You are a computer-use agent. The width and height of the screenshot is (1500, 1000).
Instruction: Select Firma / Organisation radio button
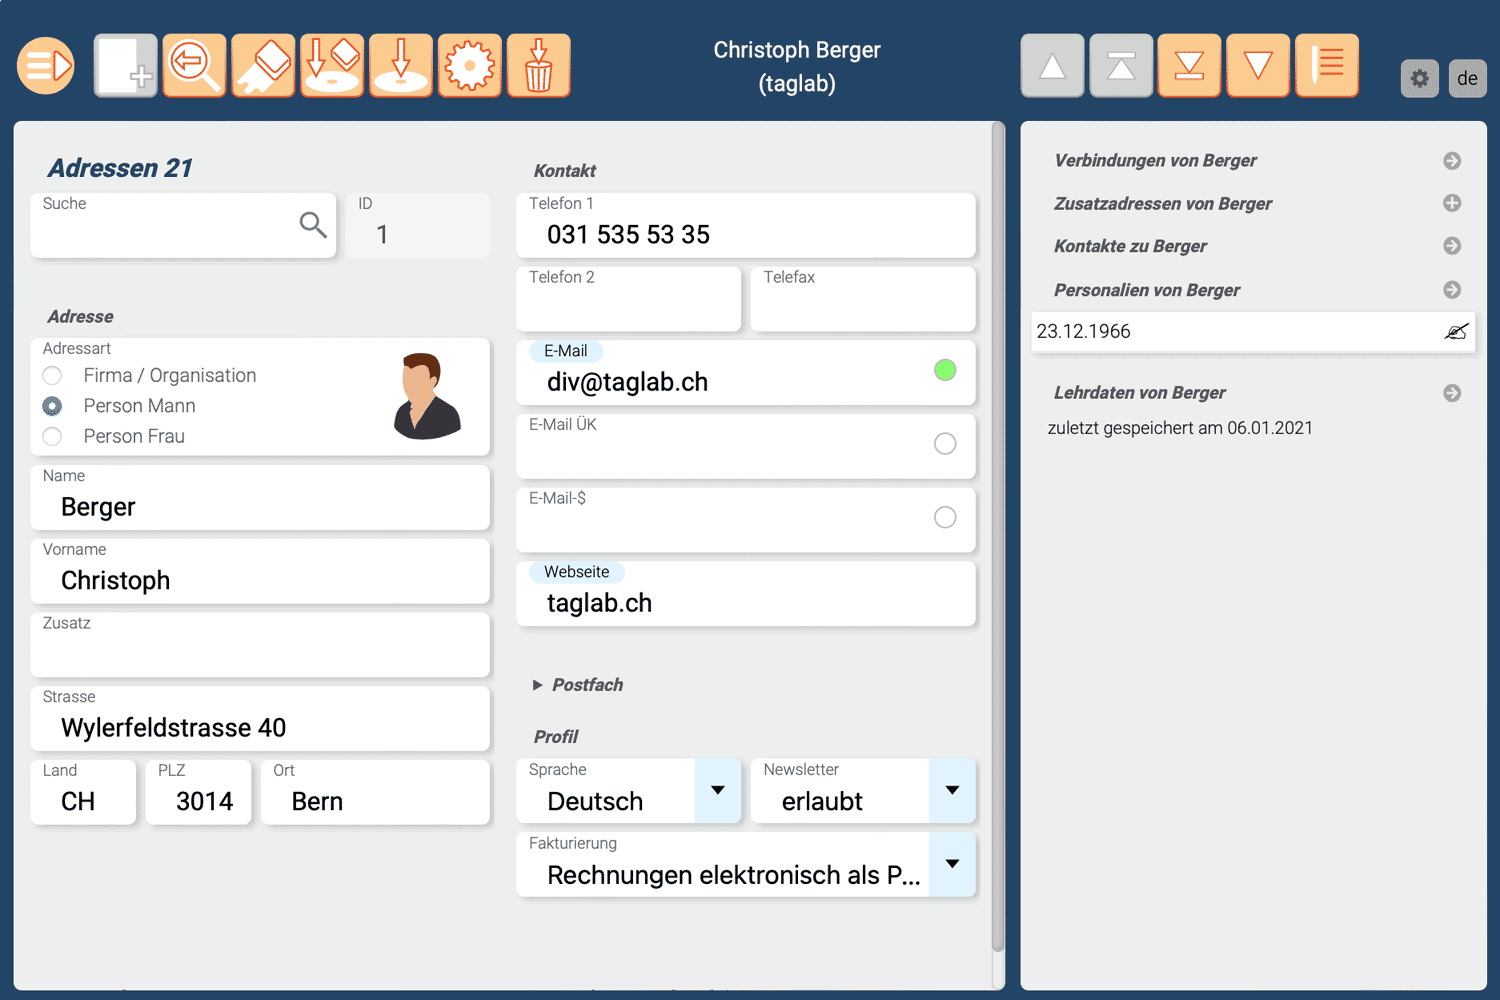pos(53,376)
